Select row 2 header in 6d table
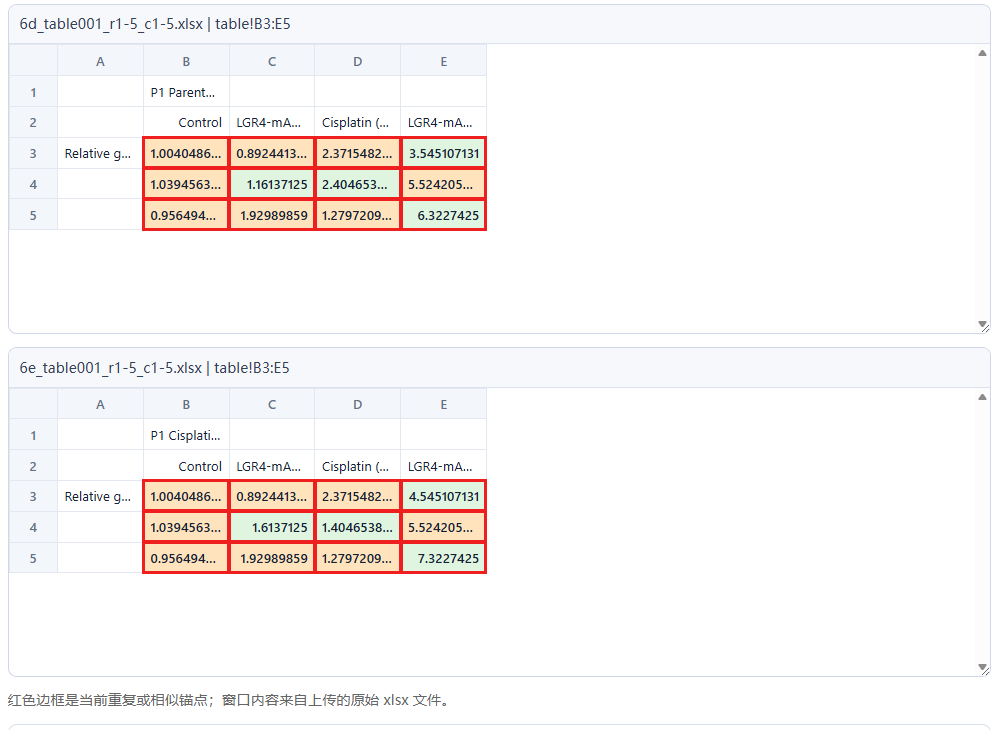Screen dimensions: 1003x730 [33, 122]
